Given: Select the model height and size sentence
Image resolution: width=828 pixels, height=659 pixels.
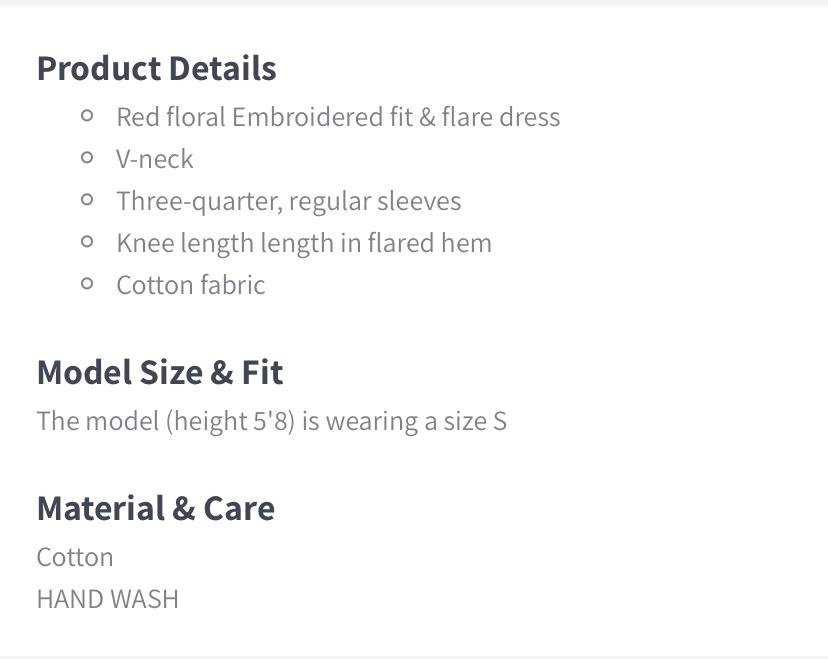Looking at the screenshot, I should (x=271, y=421).
